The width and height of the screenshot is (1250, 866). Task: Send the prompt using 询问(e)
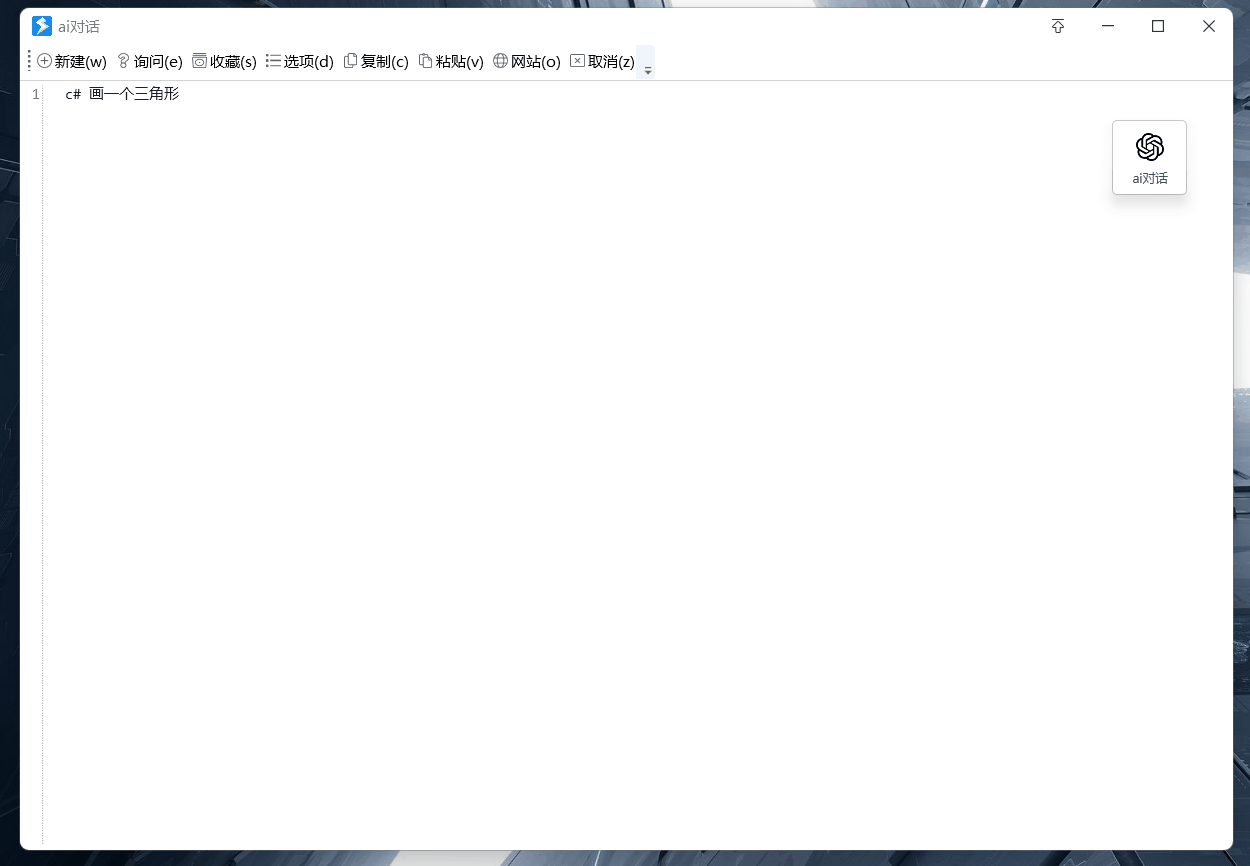pos(150,62)
